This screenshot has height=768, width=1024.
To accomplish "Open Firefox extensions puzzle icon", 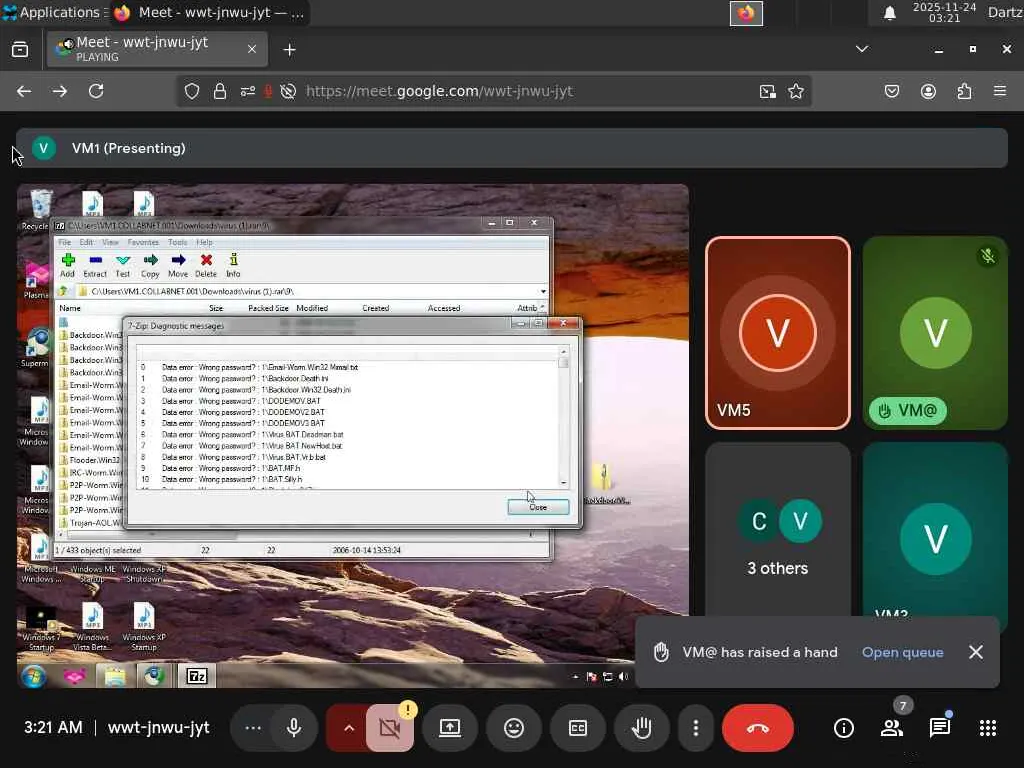I will [964, 91].
